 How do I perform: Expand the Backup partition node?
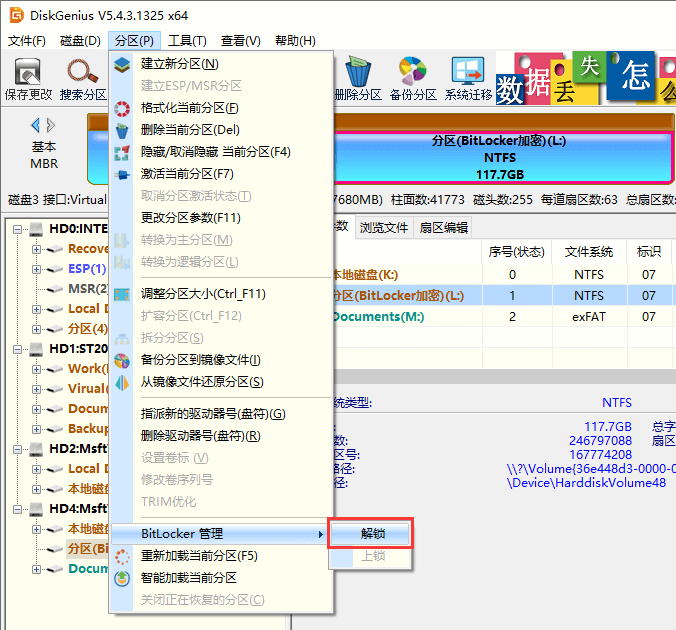pyautogui.click(x=36, y=429)
